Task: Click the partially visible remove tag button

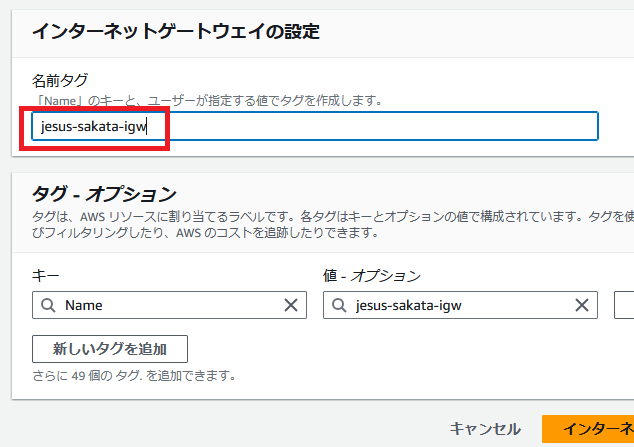Action: click(624, 305)
